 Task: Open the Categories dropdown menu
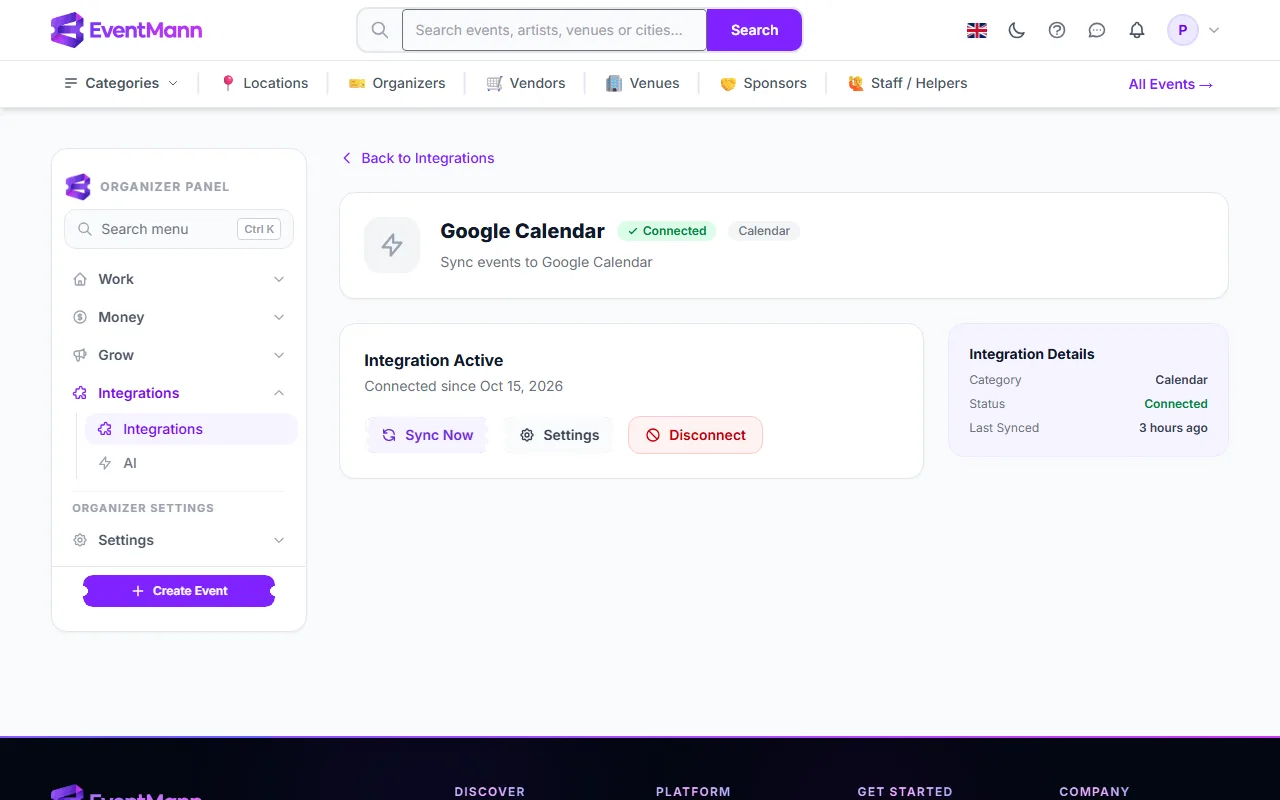point(121,83)
